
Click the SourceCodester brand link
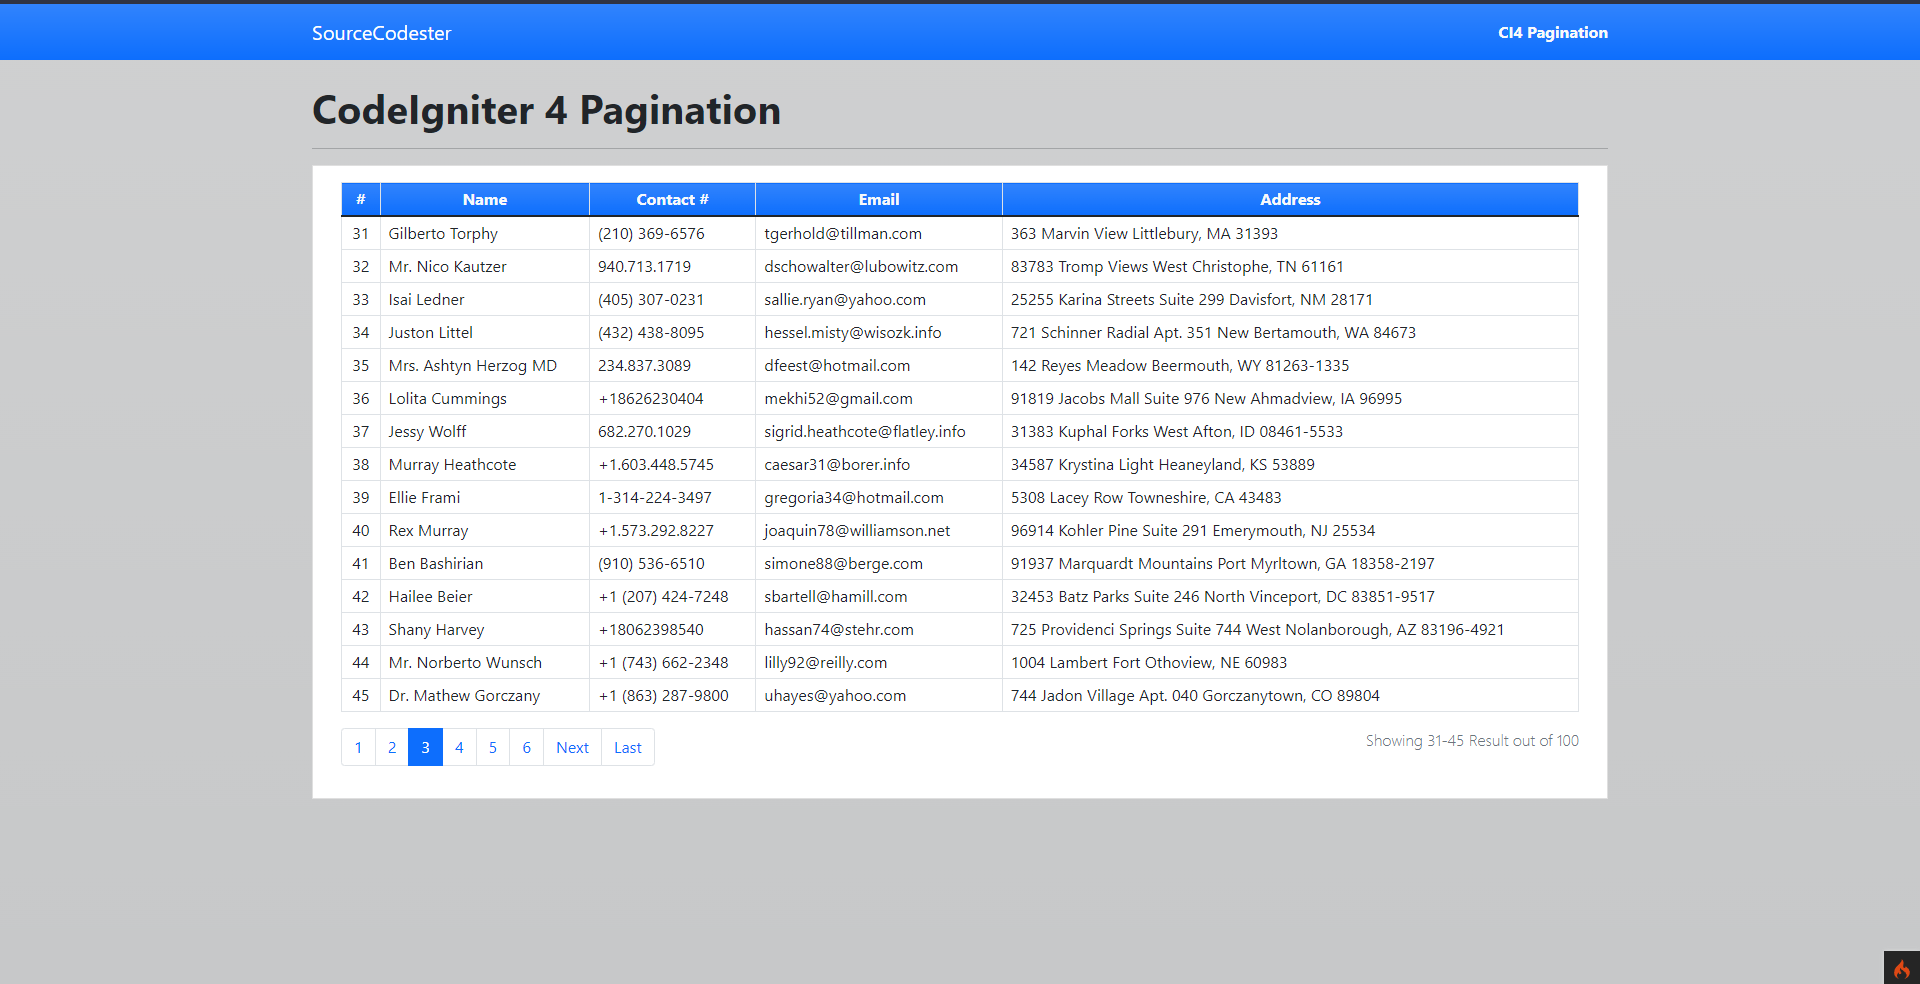381,33
